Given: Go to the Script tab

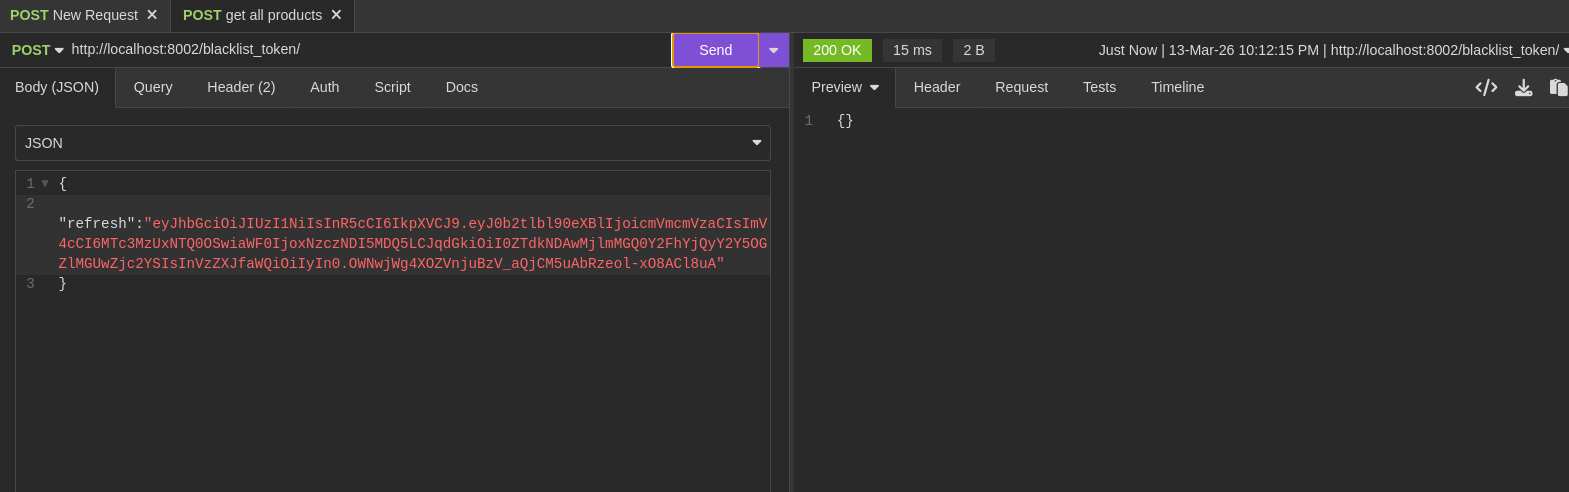Looking at the screenshot, I should [392, 88].
